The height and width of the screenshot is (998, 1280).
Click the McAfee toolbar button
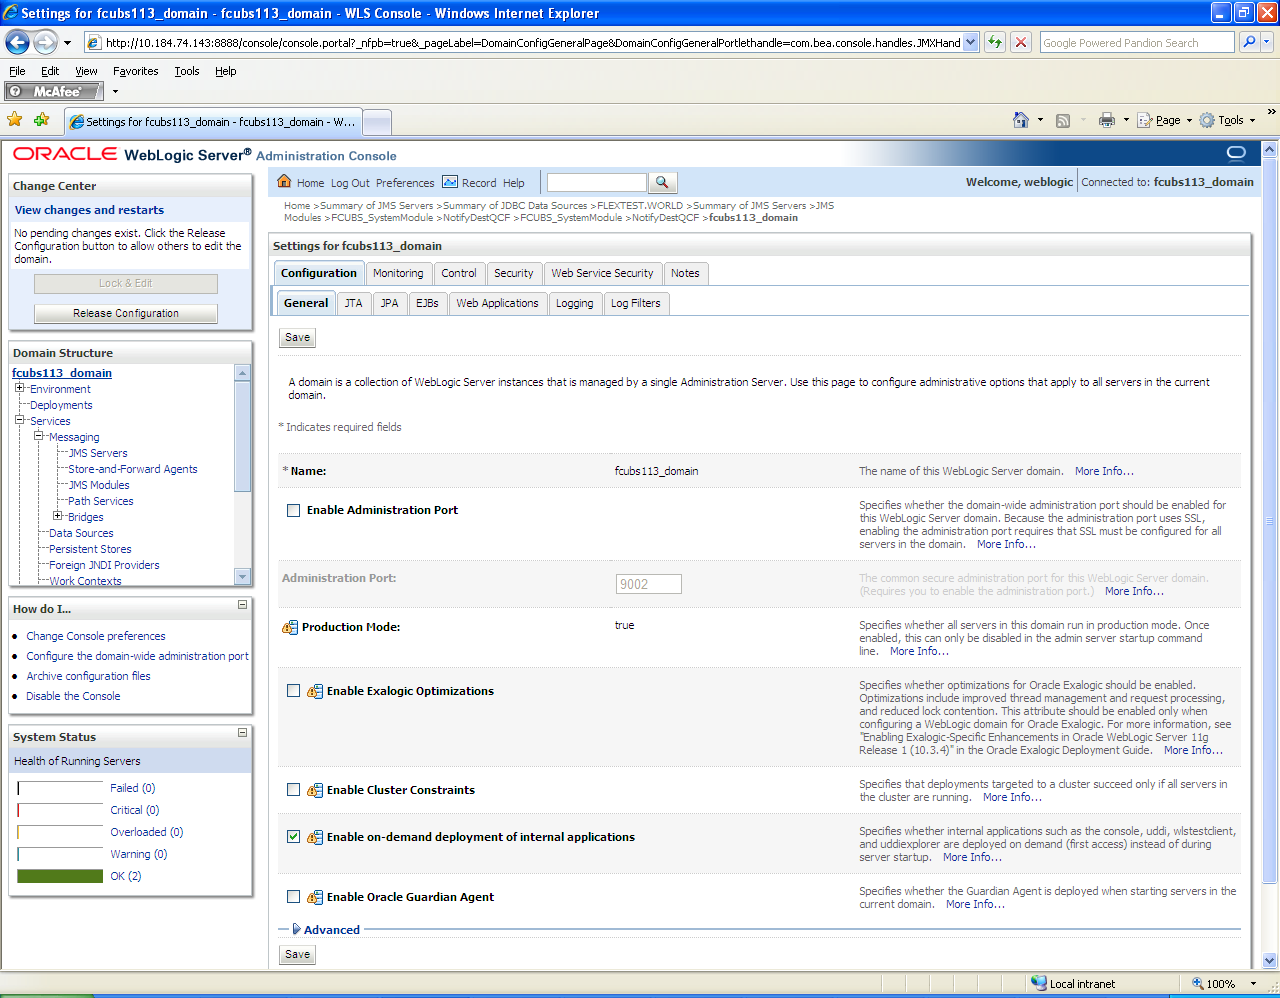tap(54, 91)
